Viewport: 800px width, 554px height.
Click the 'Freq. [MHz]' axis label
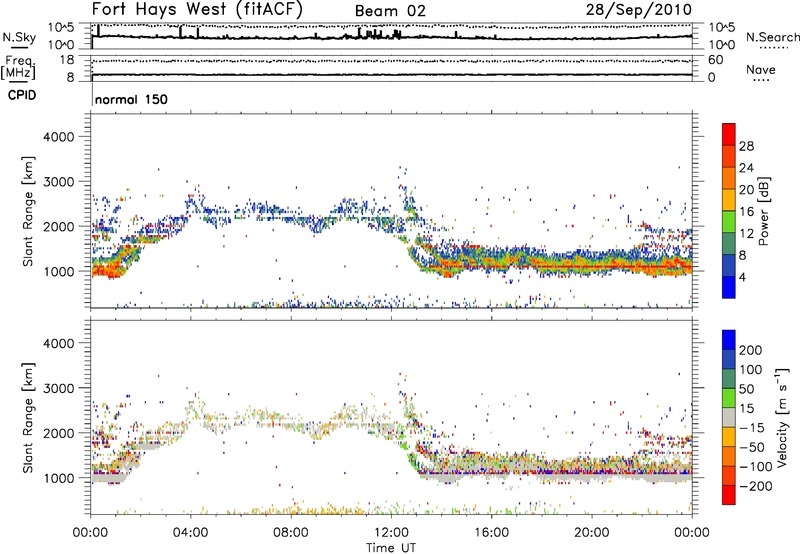point(19,67)
